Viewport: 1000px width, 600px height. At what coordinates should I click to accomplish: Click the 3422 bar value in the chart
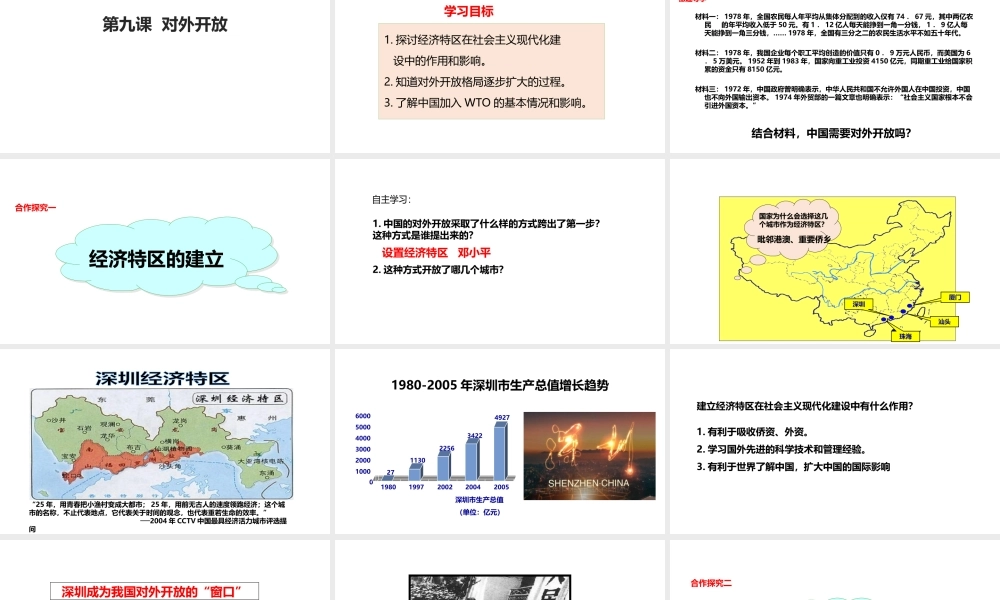point(474,435)
